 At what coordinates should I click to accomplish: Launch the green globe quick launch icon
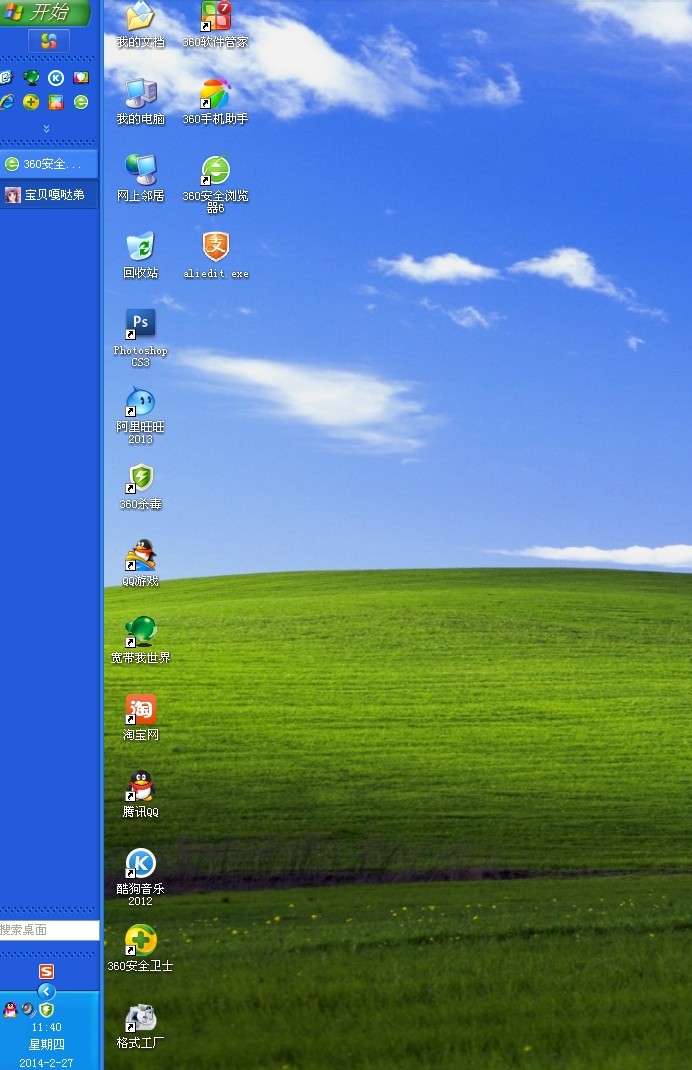click(x=31, y=78)
